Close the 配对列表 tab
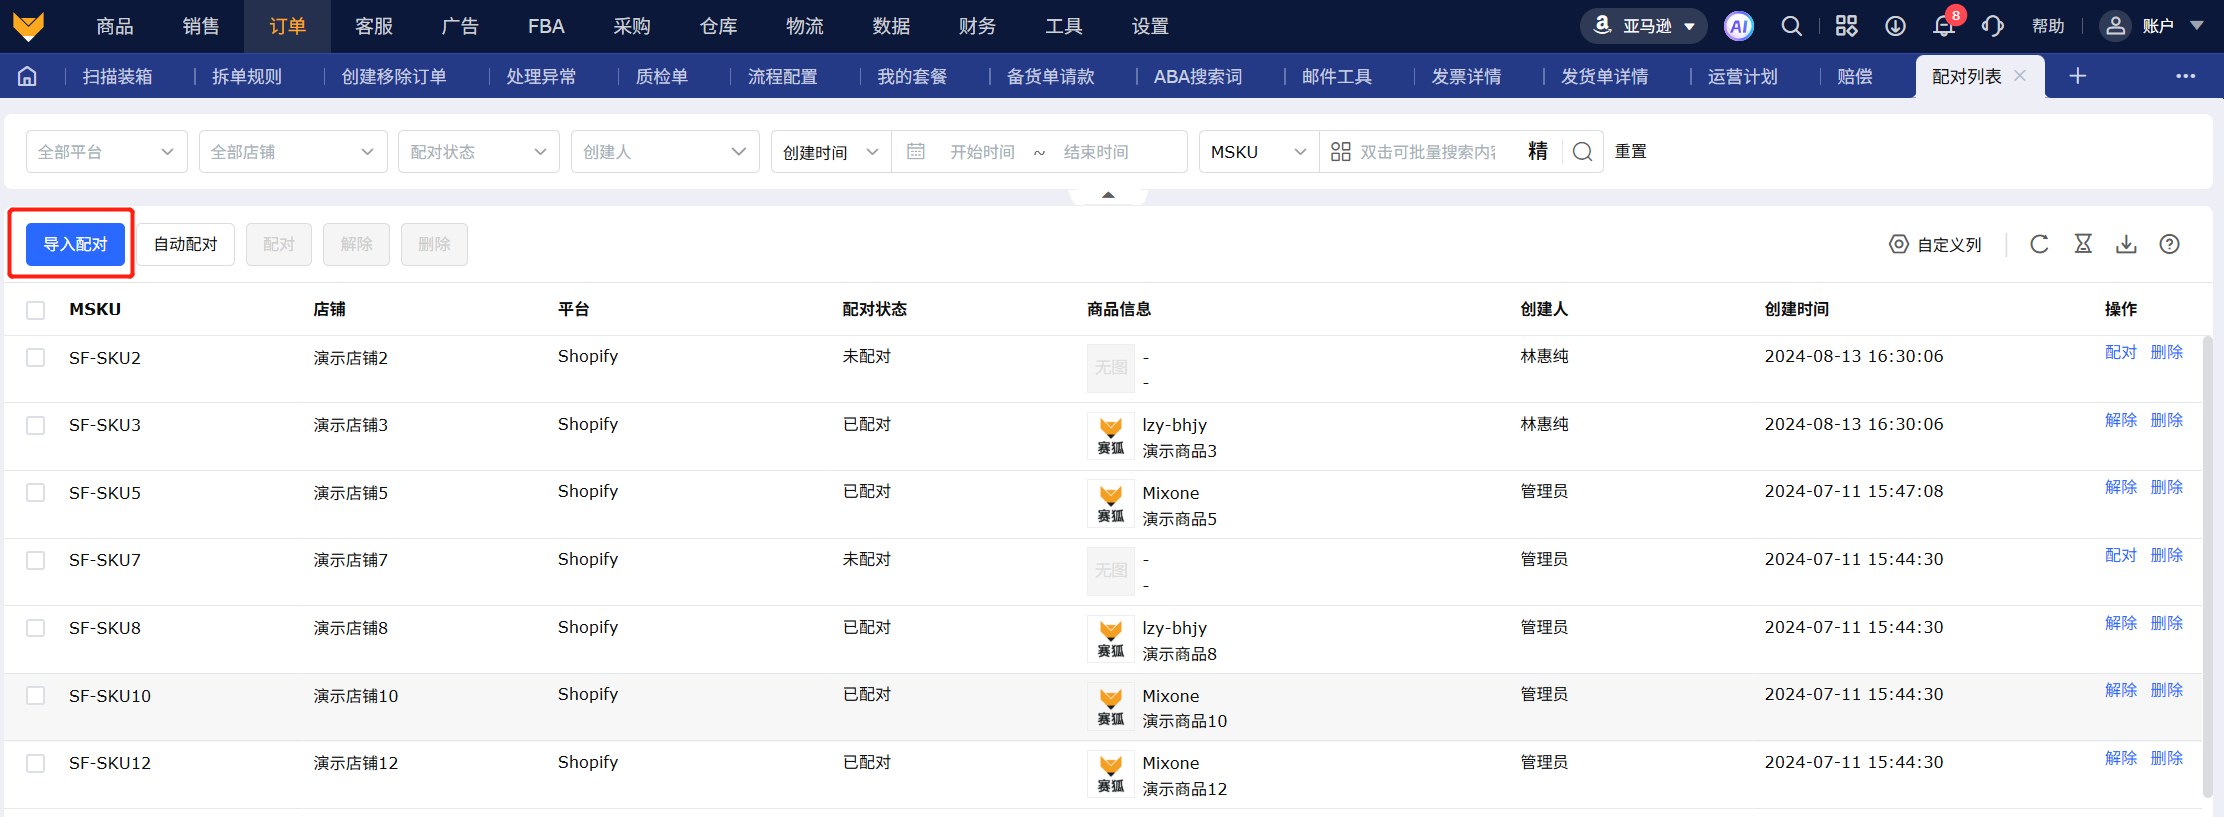The width and height of the screenshot is (2224, 817). [2020, 76]
